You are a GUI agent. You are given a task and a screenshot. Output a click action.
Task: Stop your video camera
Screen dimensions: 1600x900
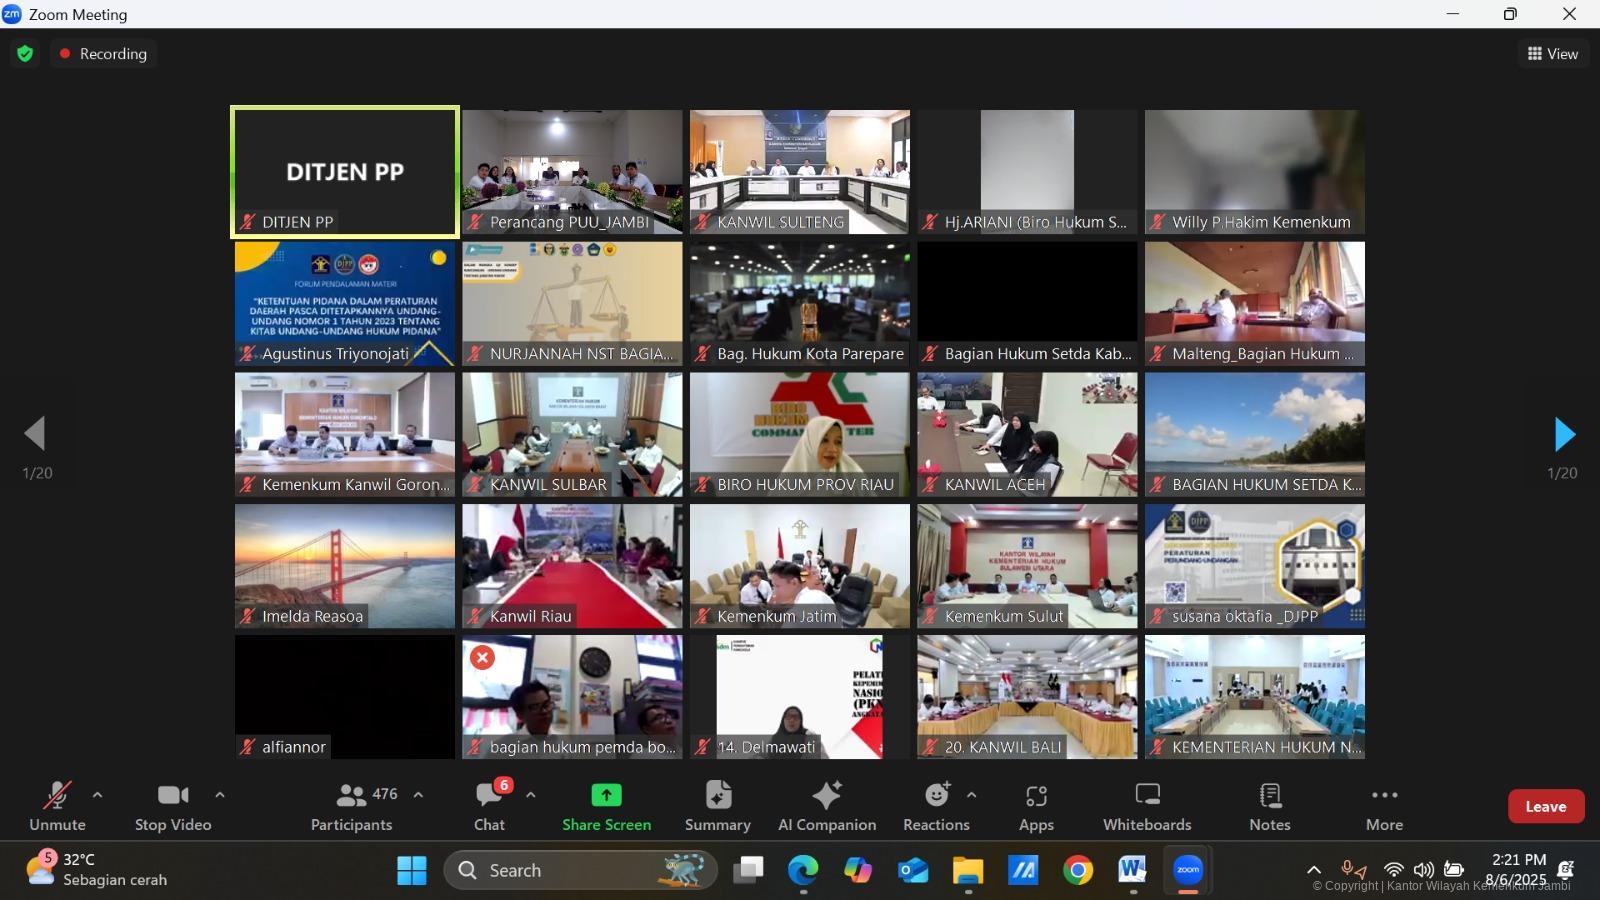pos(171,805)
